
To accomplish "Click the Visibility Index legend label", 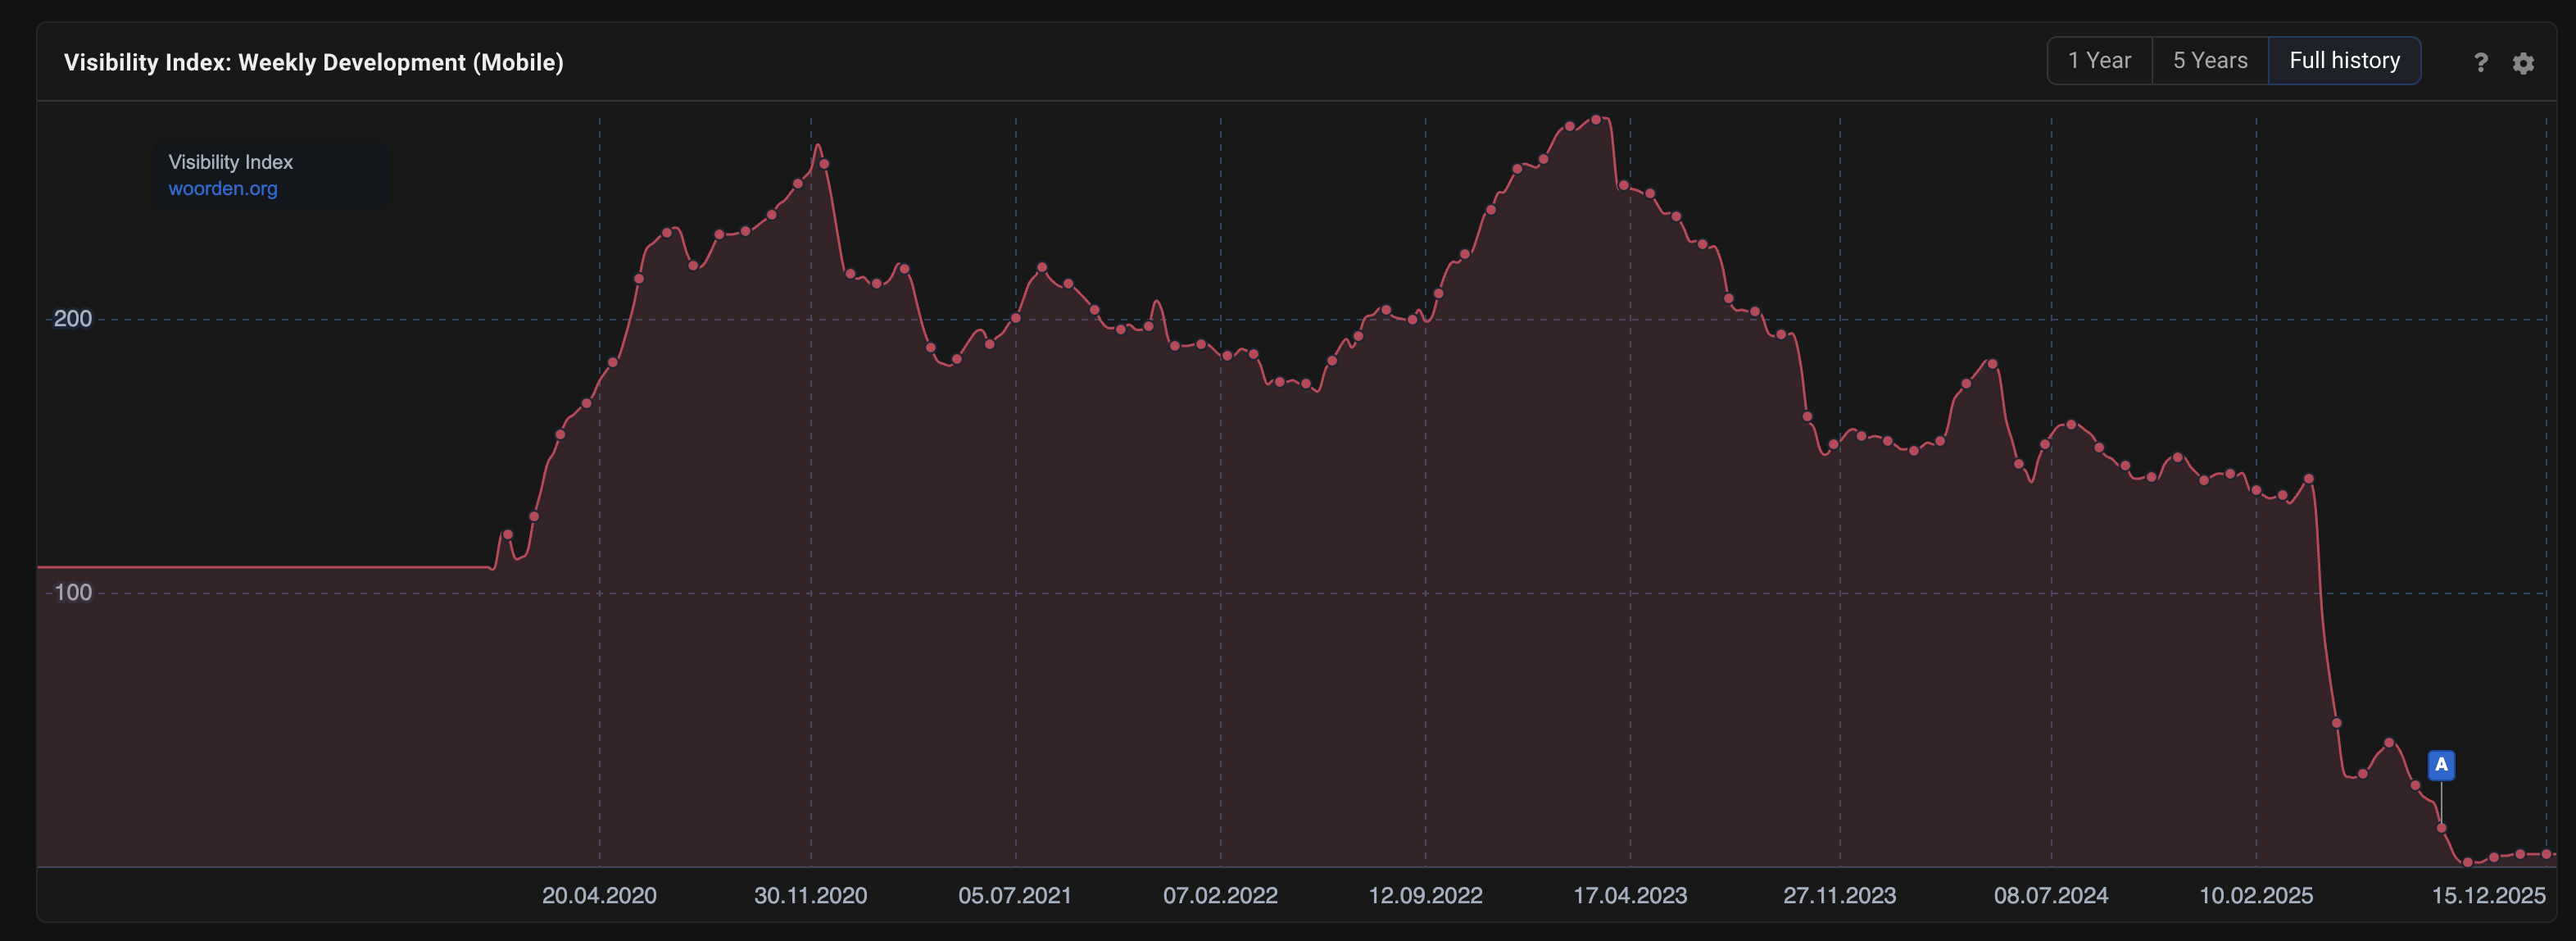I will click(x=230, y=162).
